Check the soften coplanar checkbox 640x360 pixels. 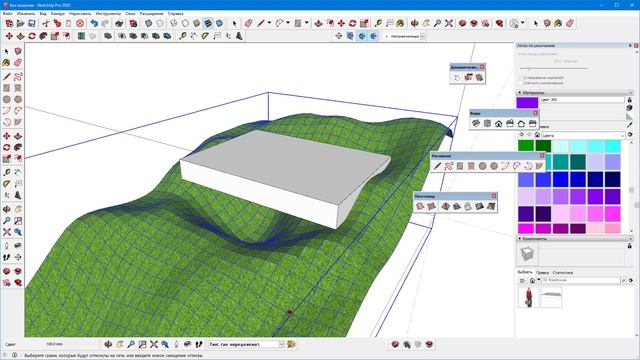tap(520, 83)
